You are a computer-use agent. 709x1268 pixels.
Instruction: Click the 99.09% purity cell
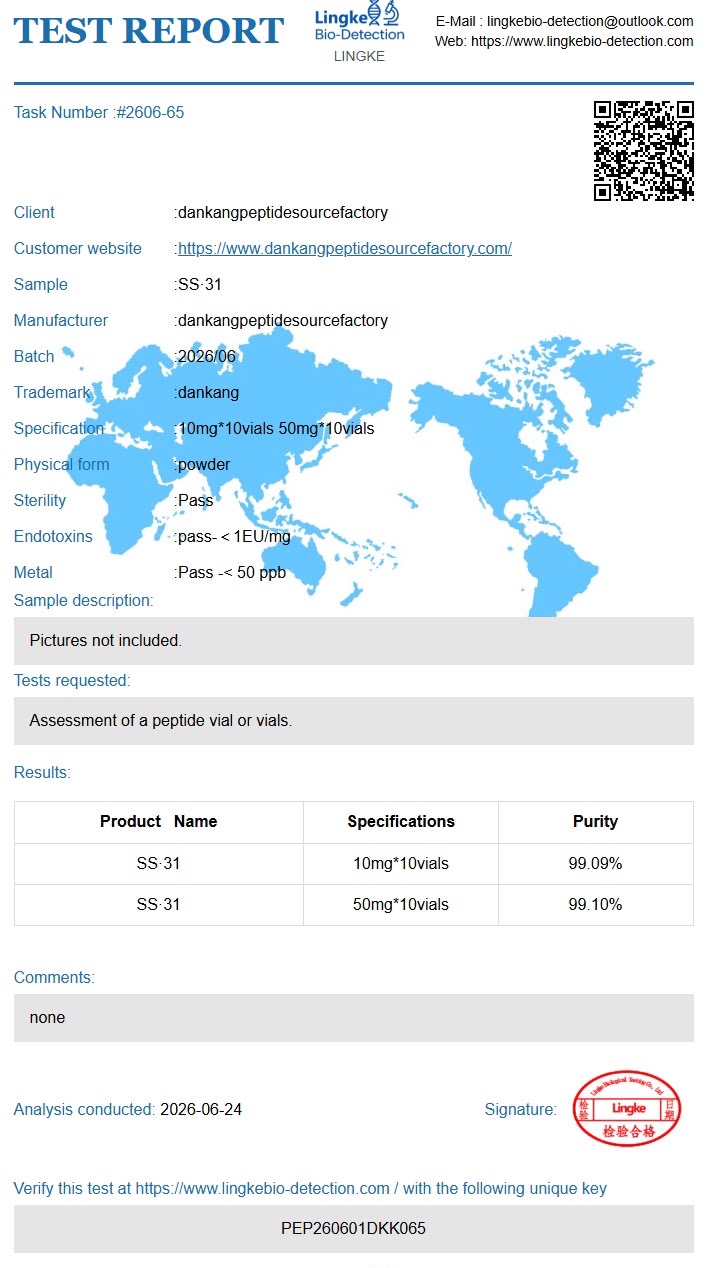pos(595,863)
